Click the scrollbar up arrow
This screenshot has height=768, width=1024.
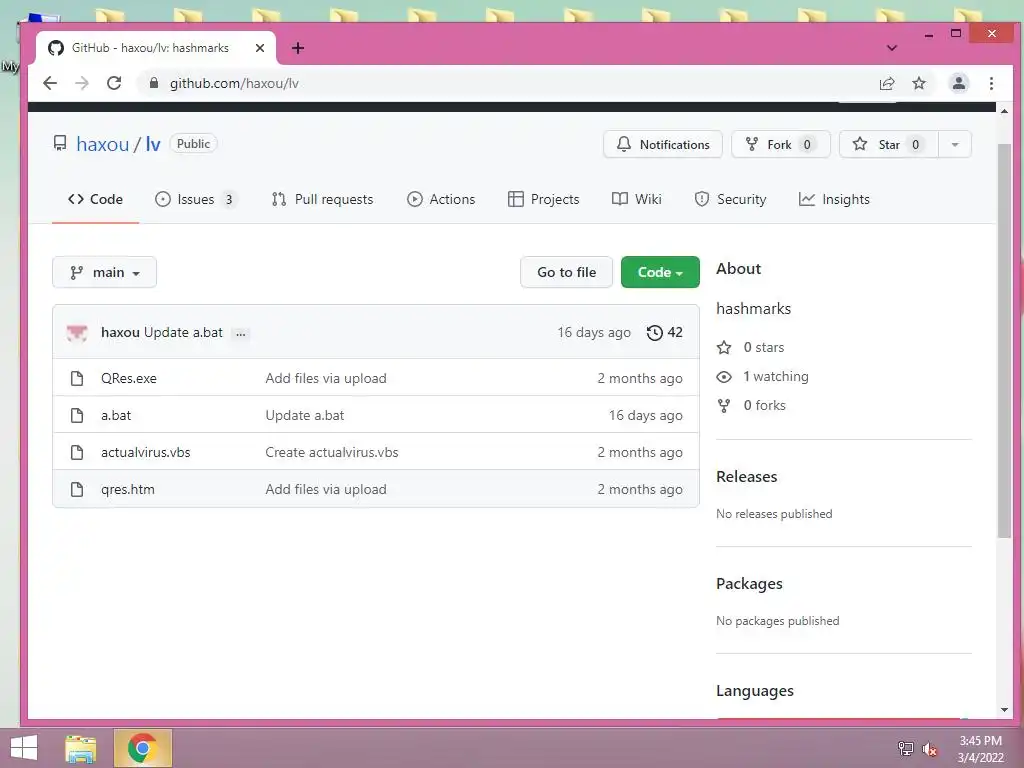pyautogui.click(x=1004, y=112)
